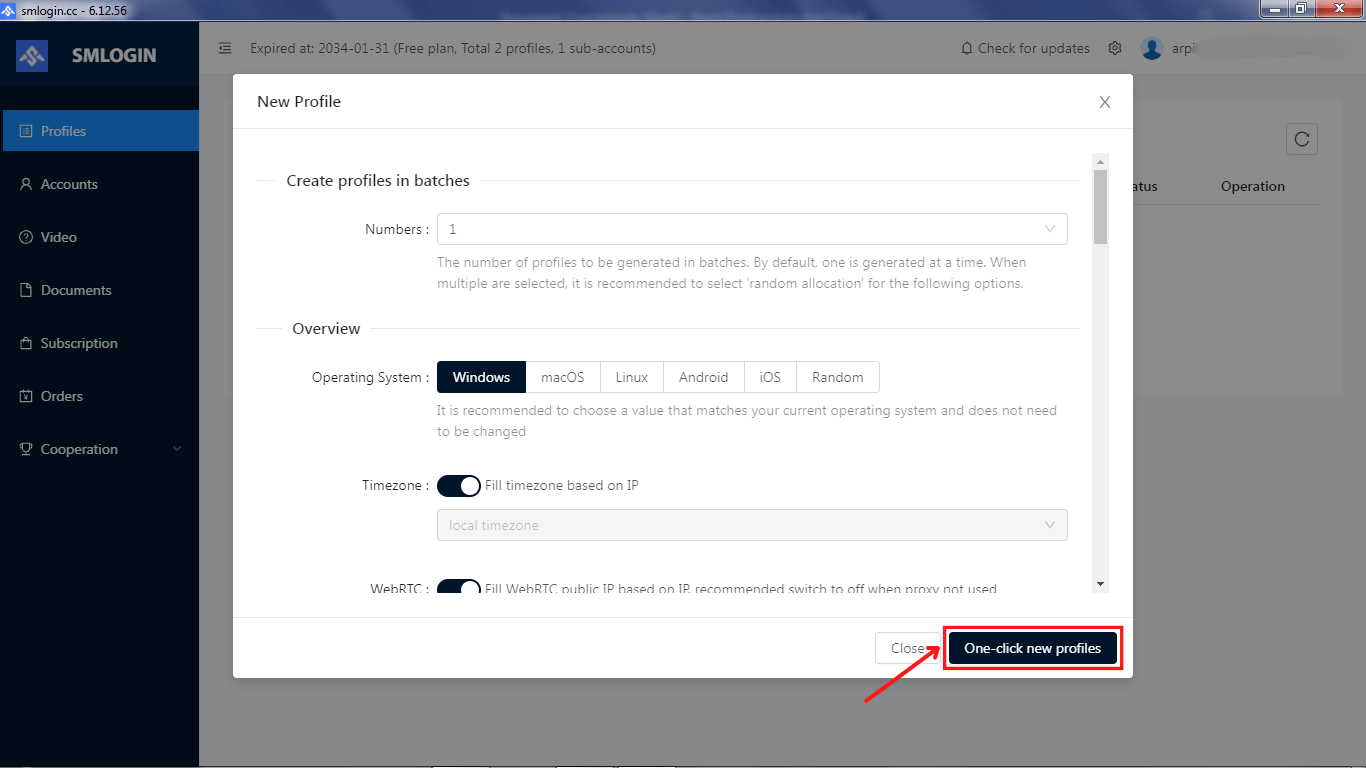Open application settings via the gear icon

1115,48
